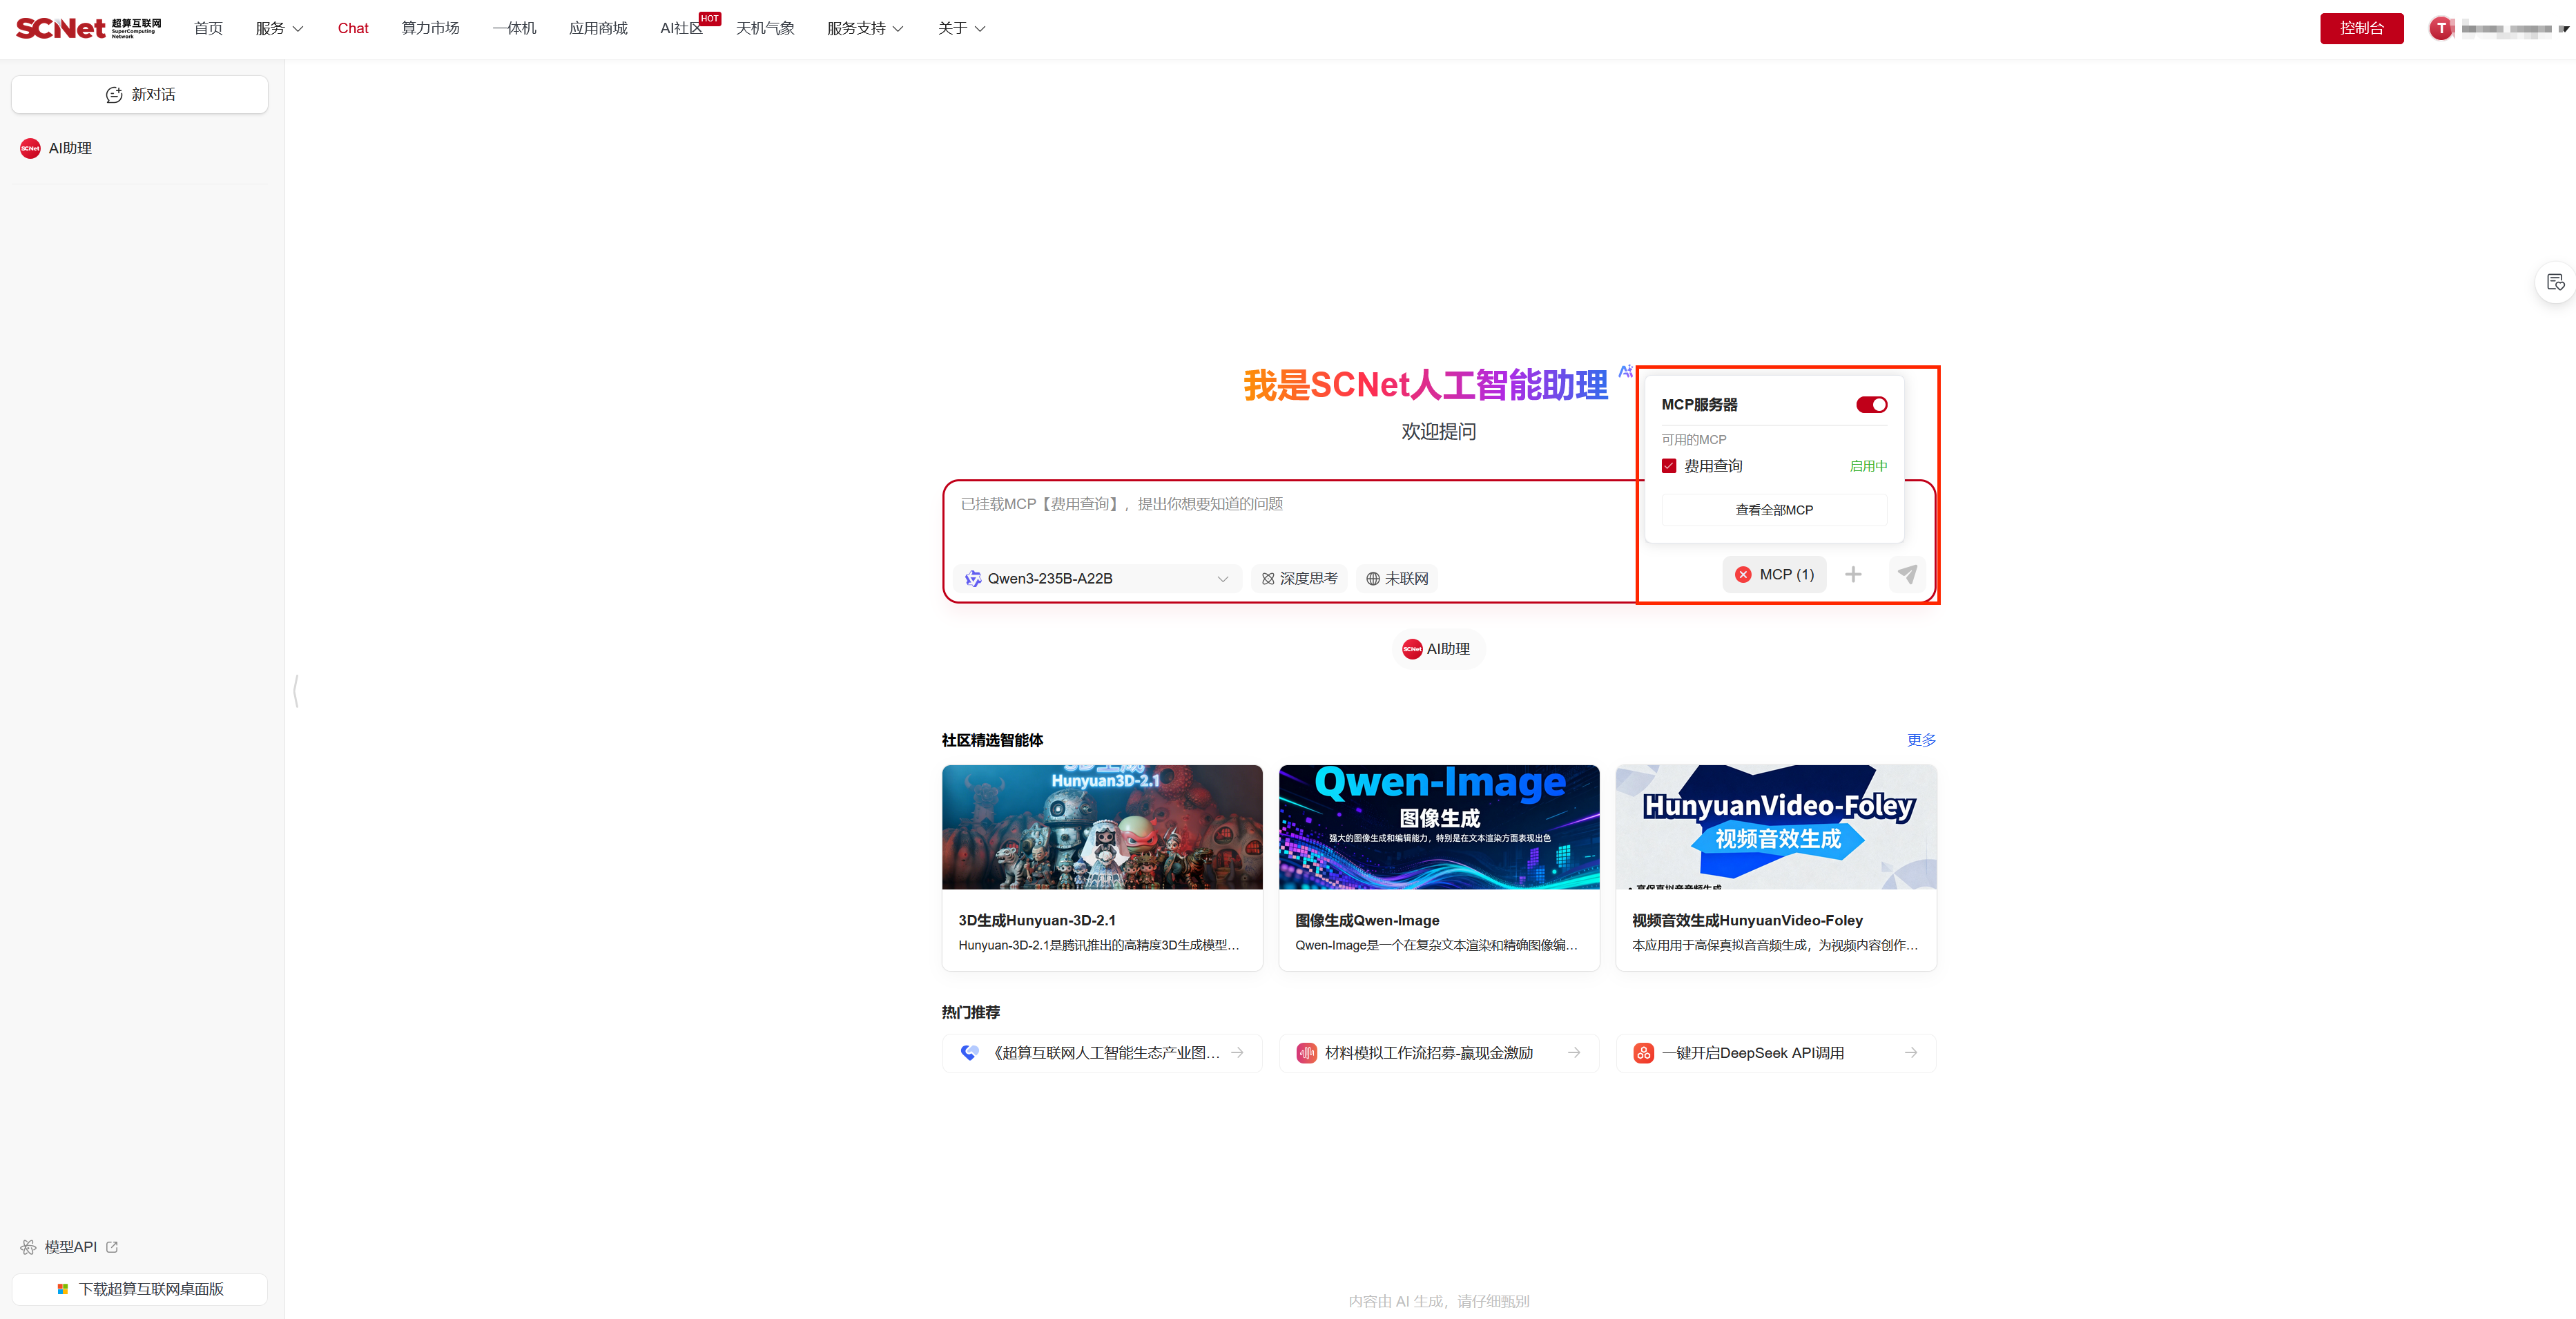Click the plus attachment icon

[x=1853, y=574]
